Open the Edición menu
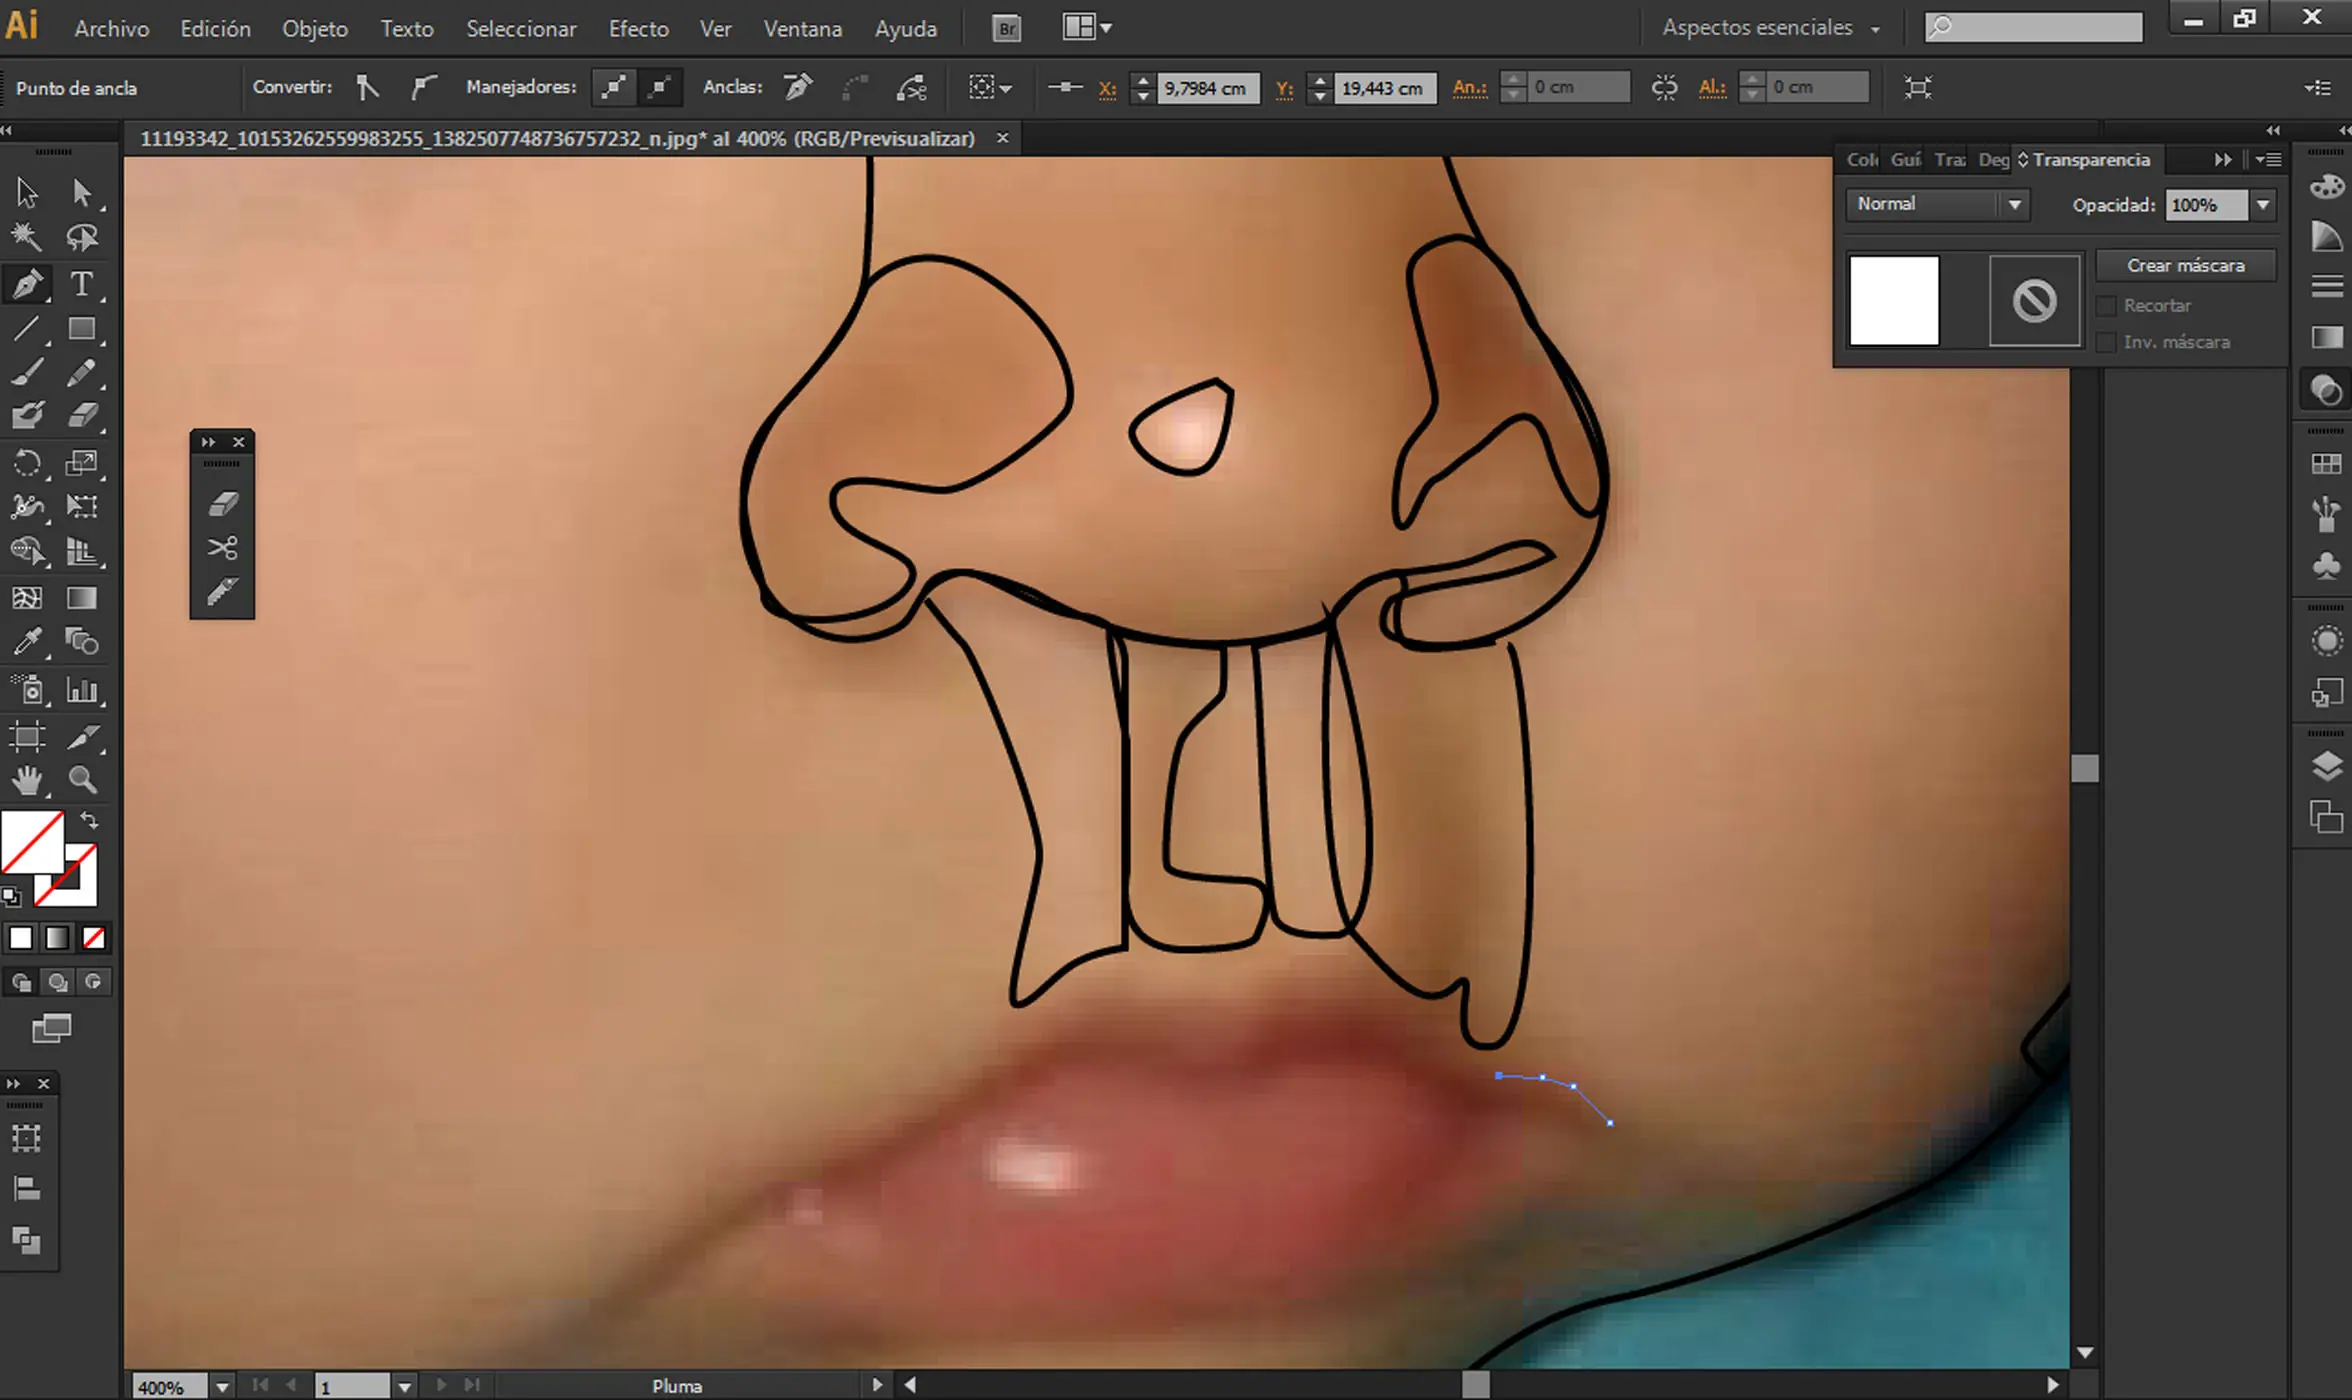 [x=215, y=29]
